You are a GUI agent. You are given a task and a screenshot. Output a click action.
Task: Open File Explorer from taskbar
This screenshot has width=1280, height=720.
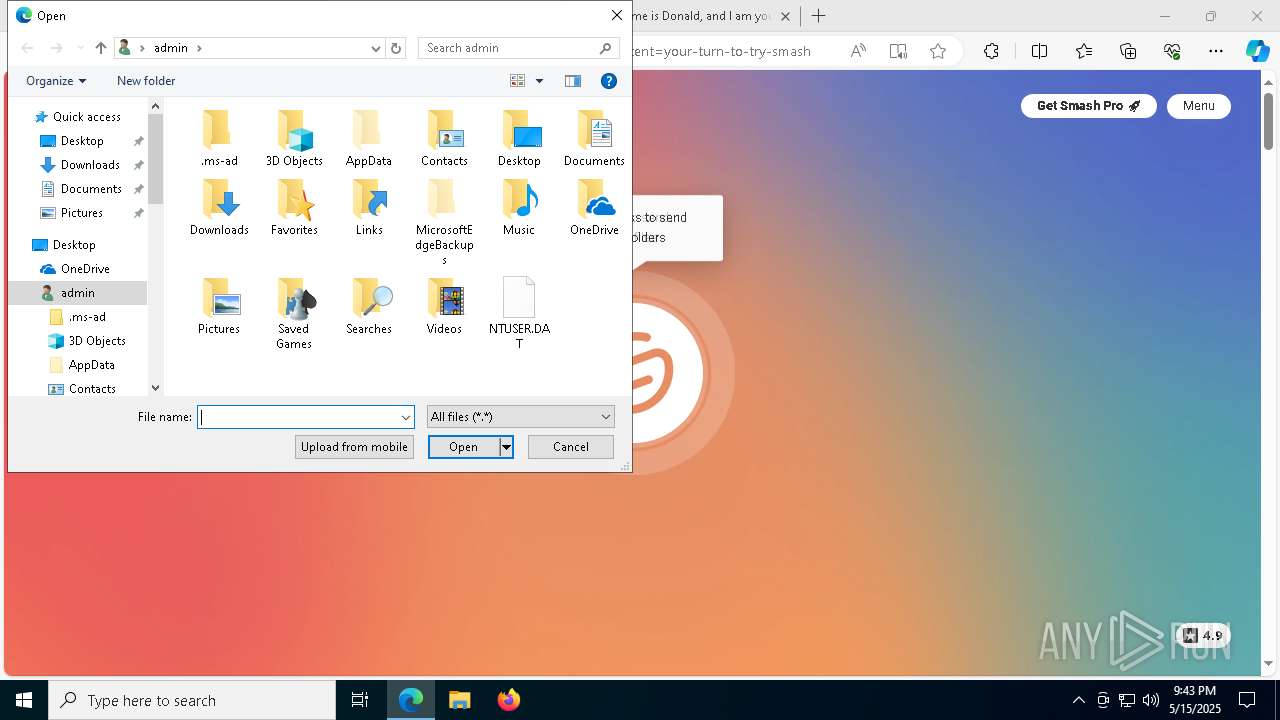click(459, 700)
